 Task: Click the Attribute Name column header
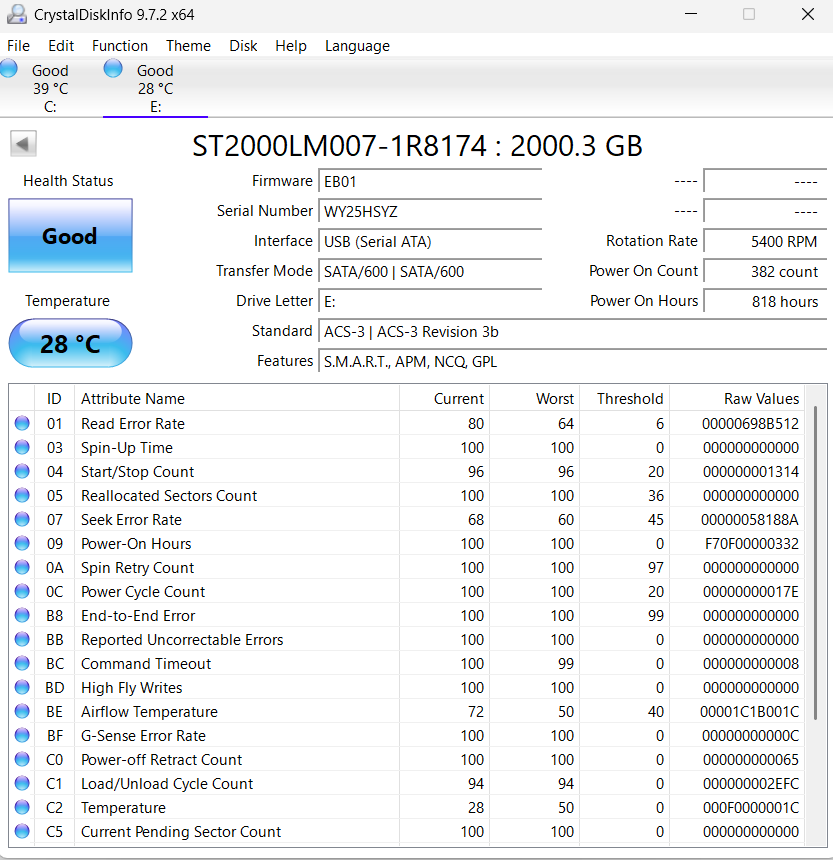pos(133,399)
